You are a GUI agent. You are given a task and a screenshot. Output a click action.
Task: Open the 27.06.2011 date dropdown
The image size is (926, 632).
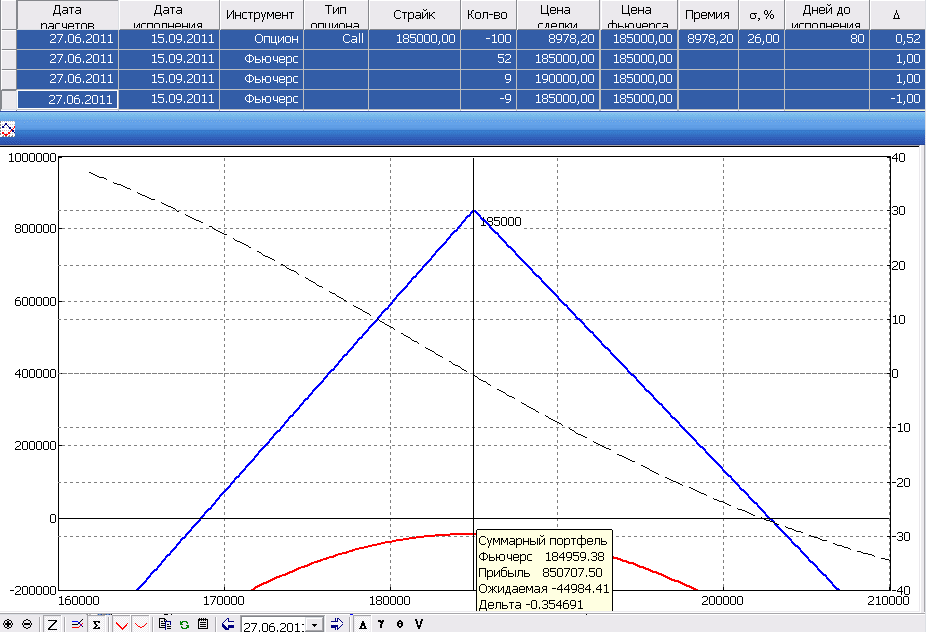coord(317,624)
